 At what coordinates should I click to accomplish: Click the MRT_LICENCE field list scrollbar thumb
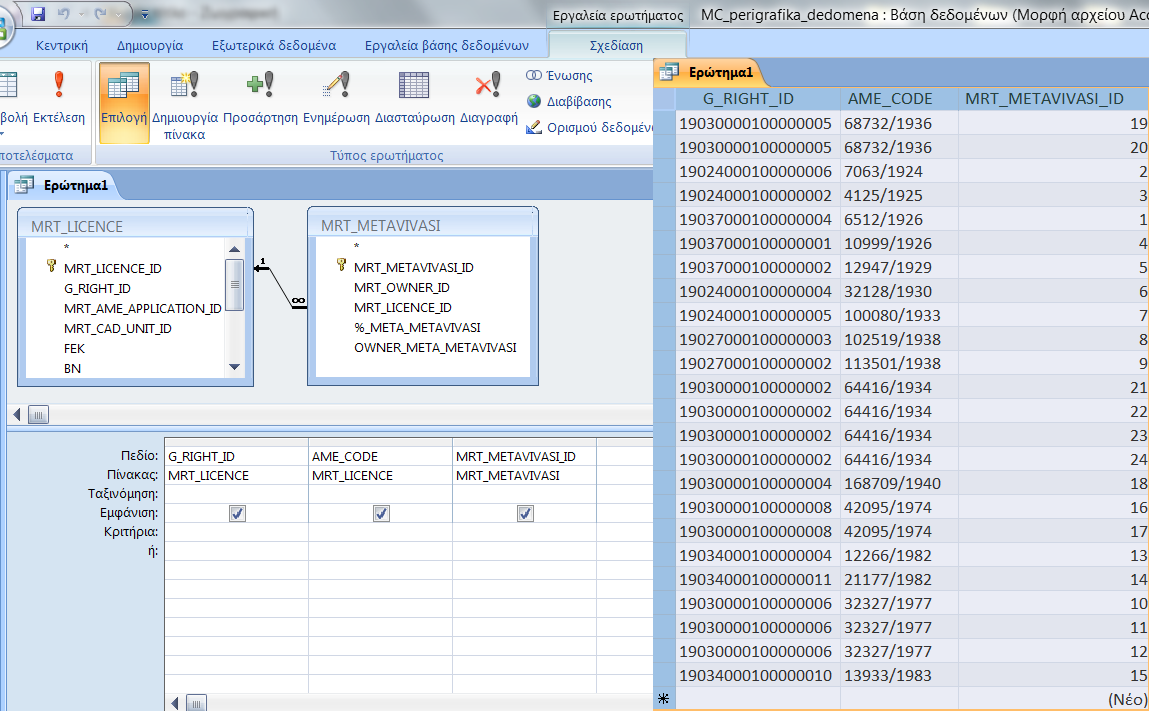click(234, 284)
